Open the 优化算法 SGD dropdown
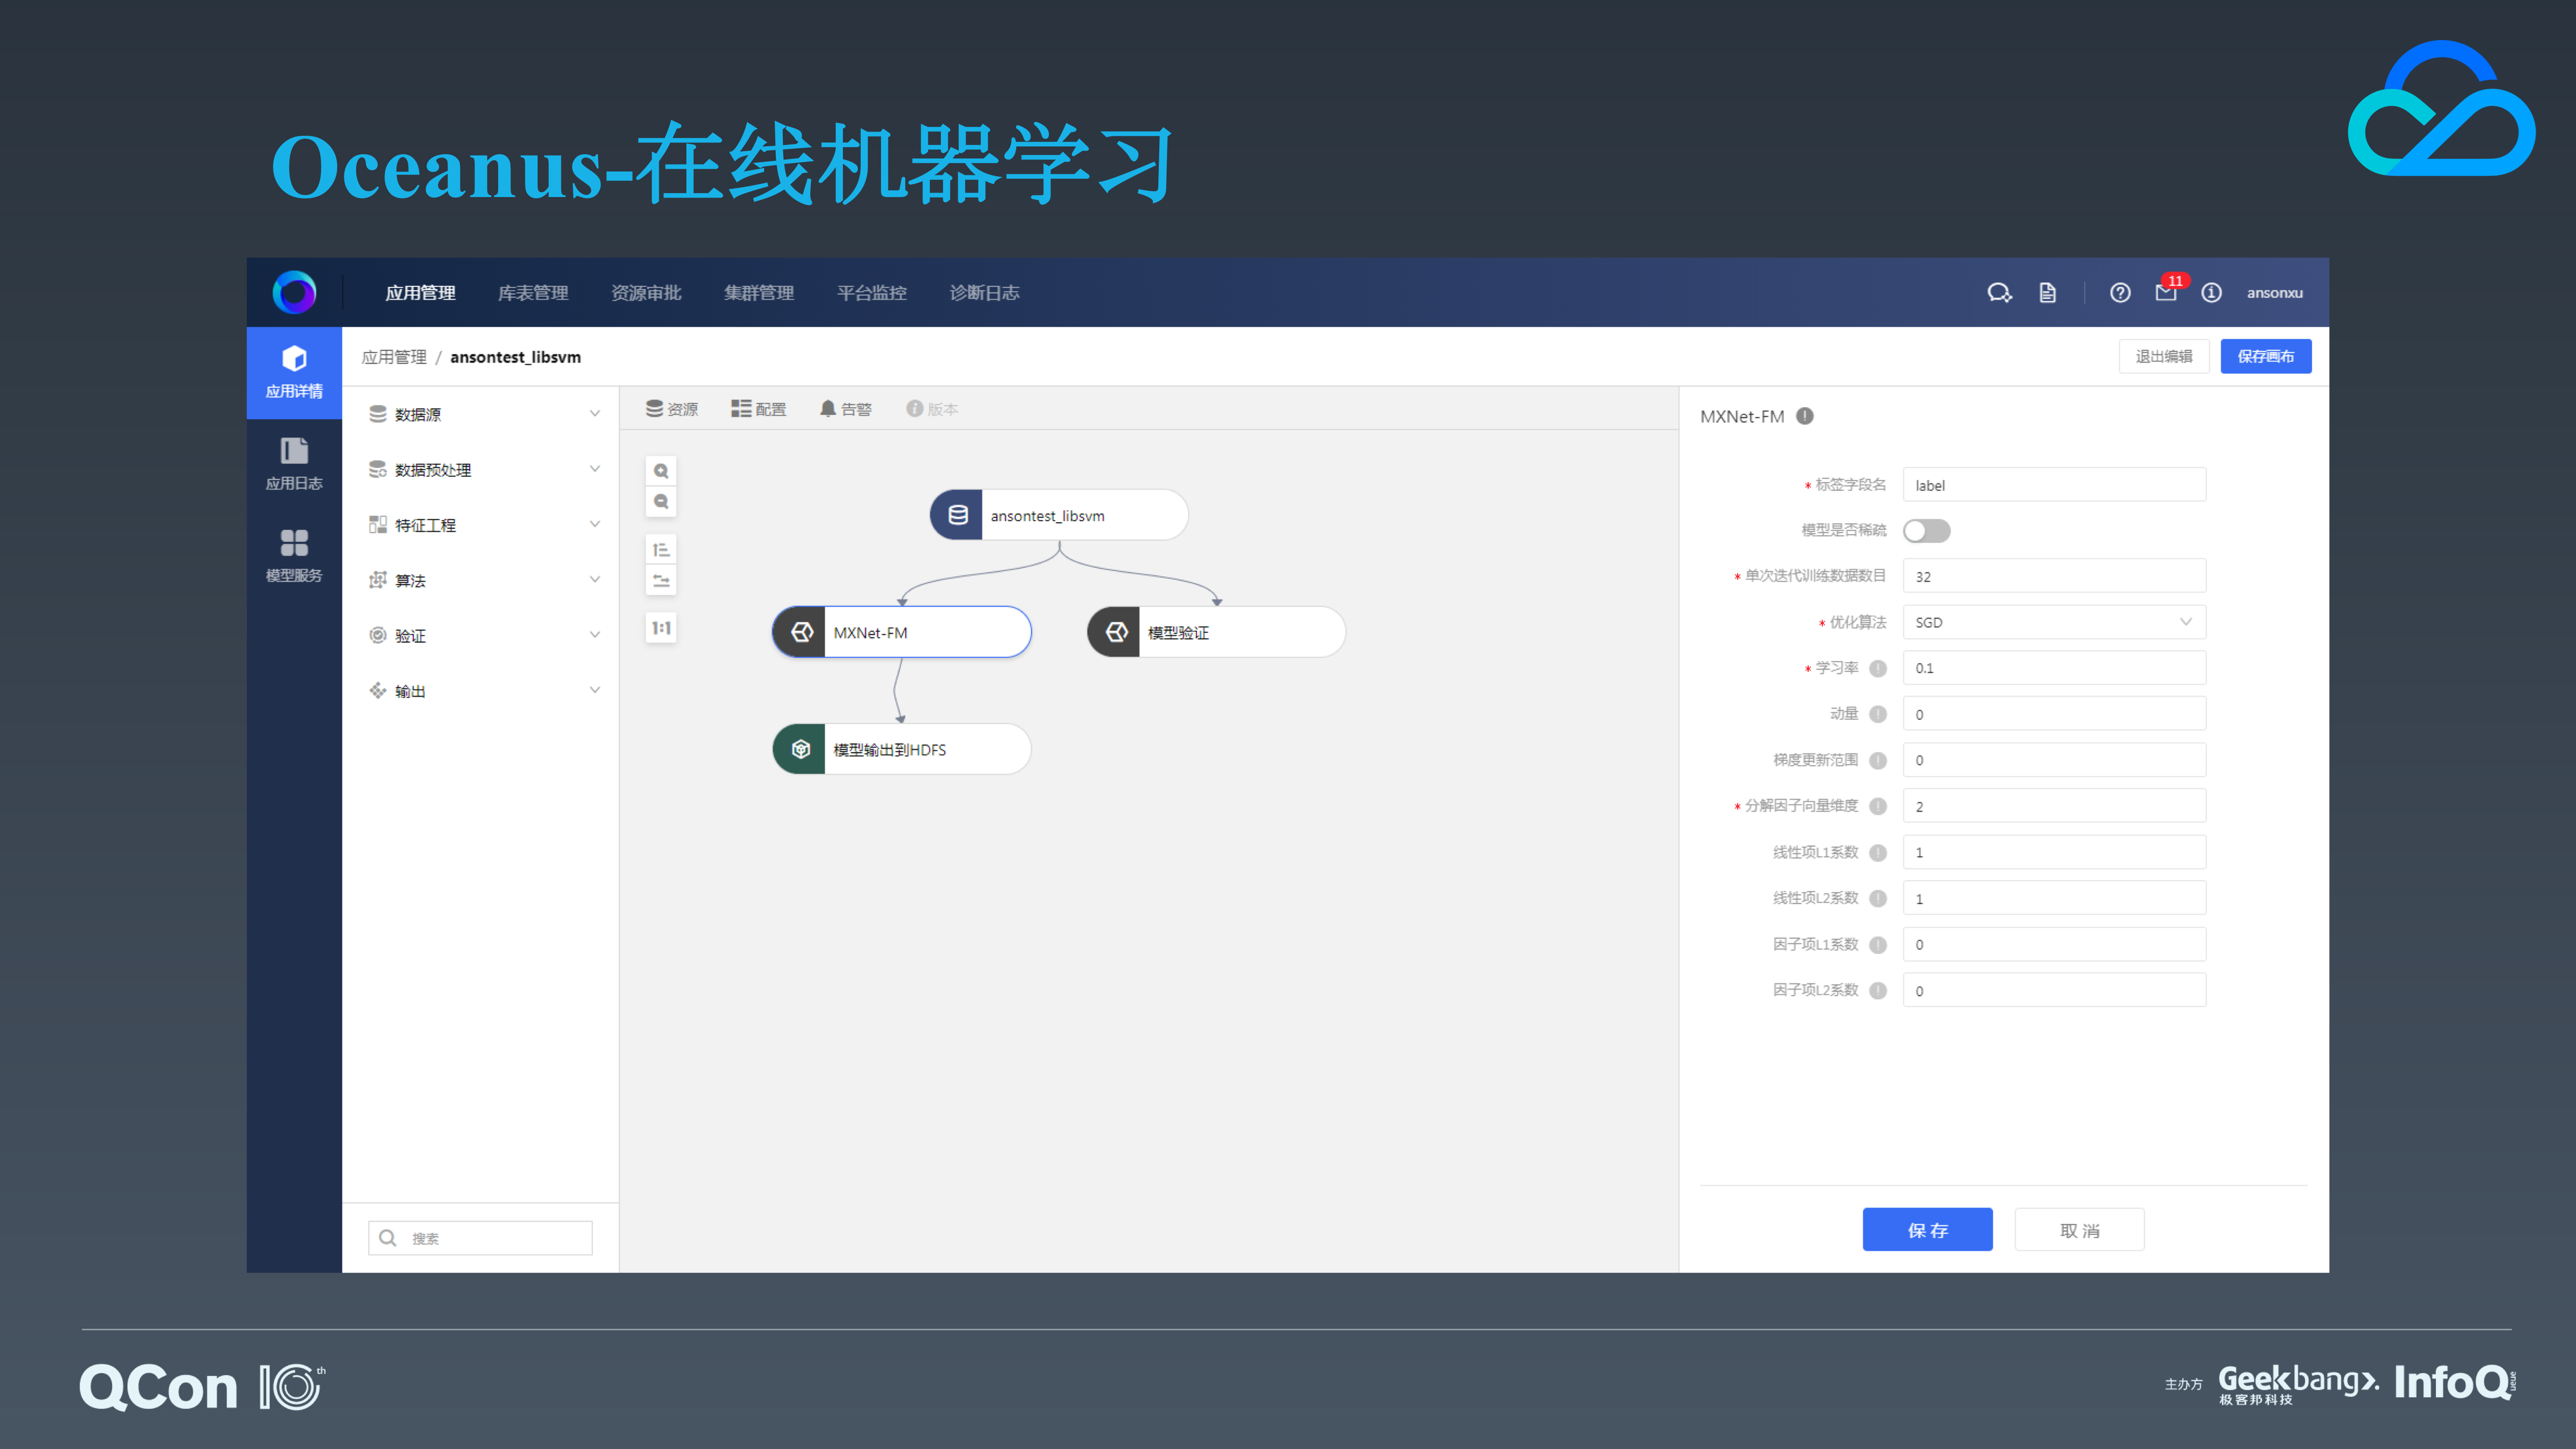Screen dimensions: 2576x1449 pyautogui.click(x=2054, y=622)
